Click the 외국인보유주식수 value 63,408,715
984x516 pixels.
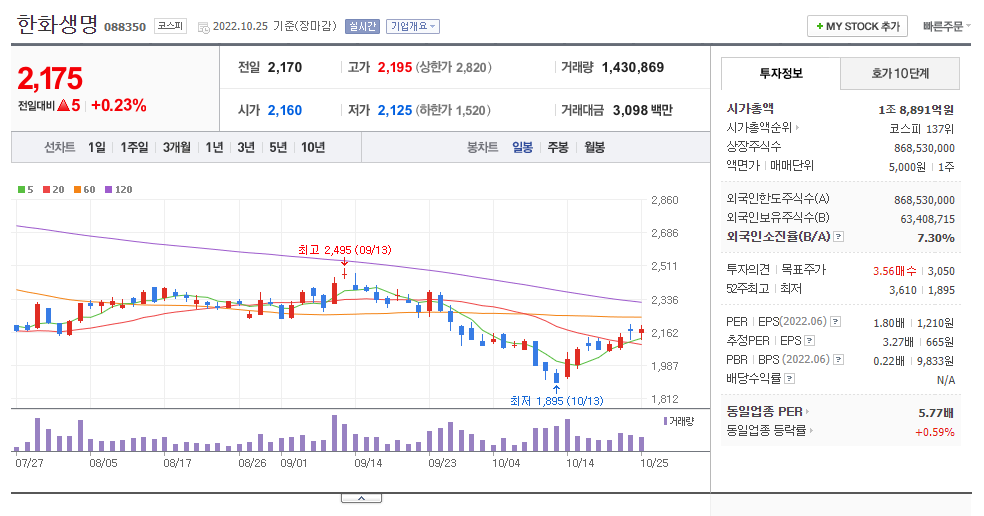pos(928,219)
